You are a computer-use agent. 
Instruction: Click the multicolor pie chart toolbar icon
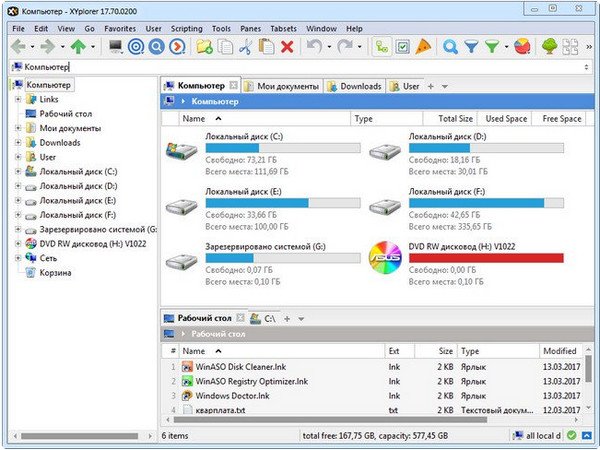click(522, 47)
